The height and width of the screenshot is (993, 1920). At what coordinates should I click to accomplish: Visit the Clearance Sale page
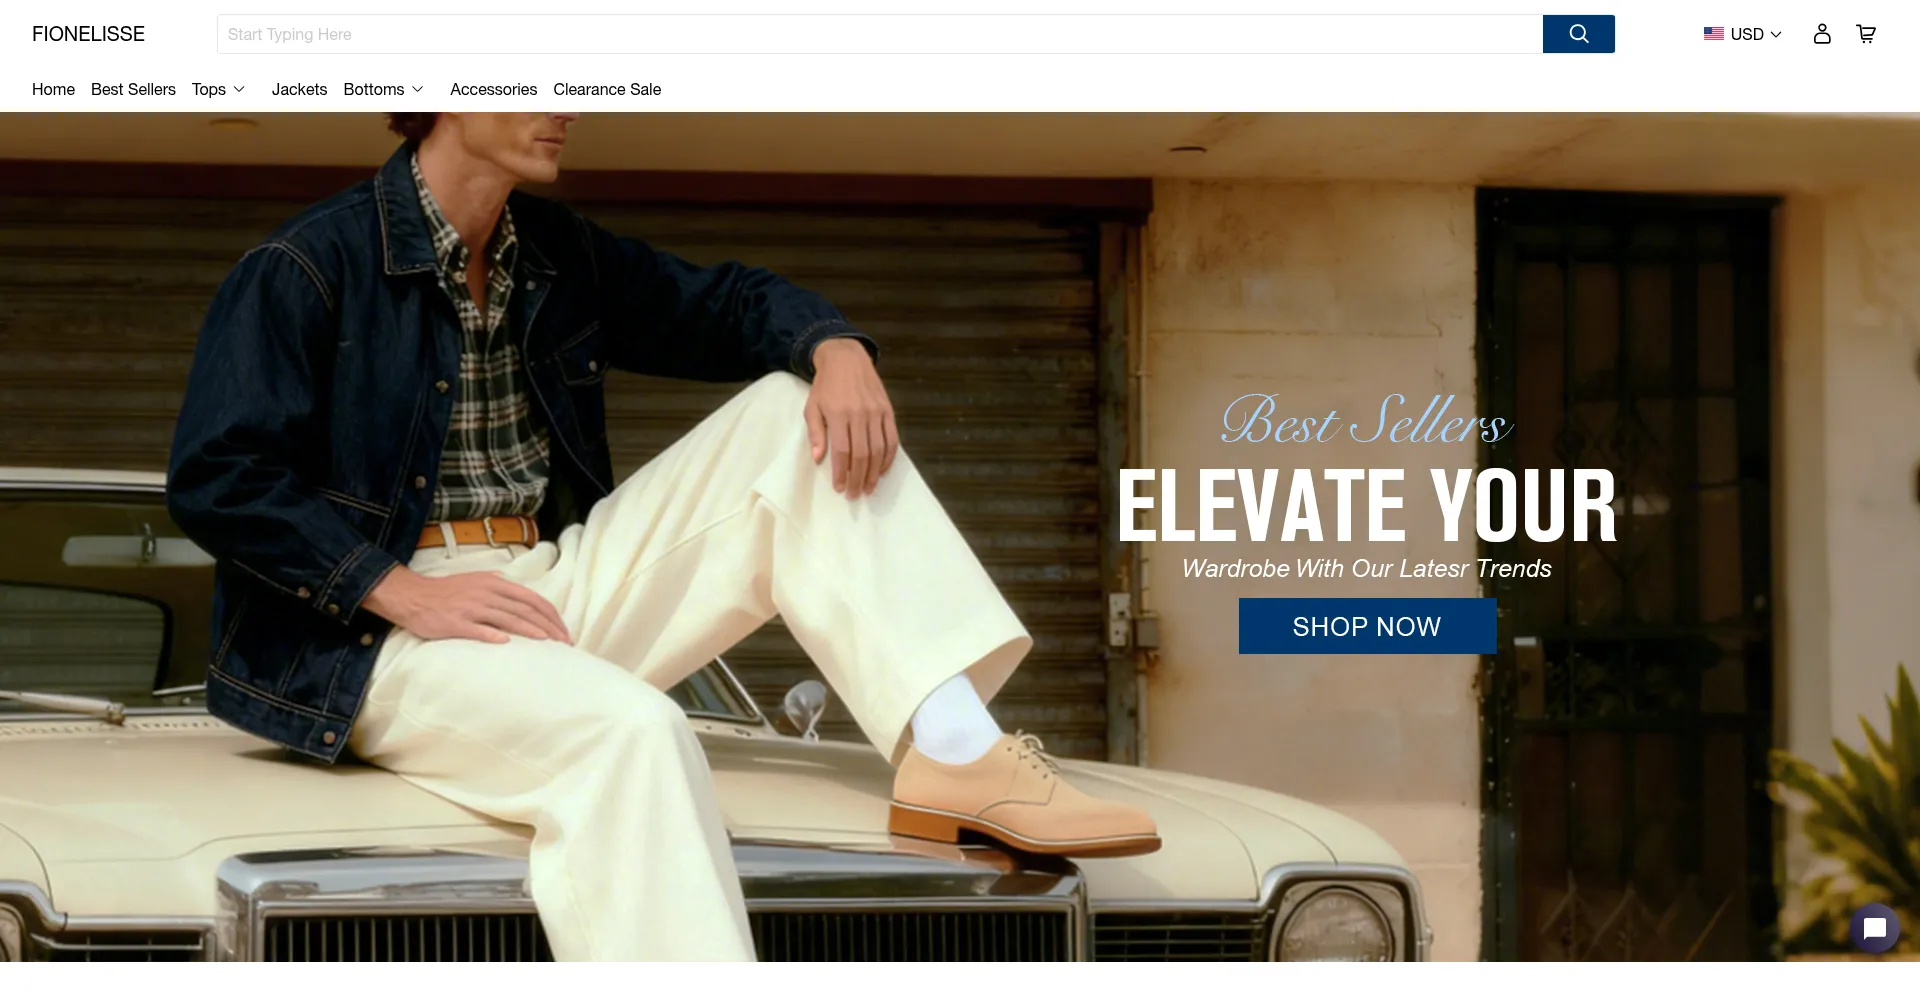(x=607, y=89)
